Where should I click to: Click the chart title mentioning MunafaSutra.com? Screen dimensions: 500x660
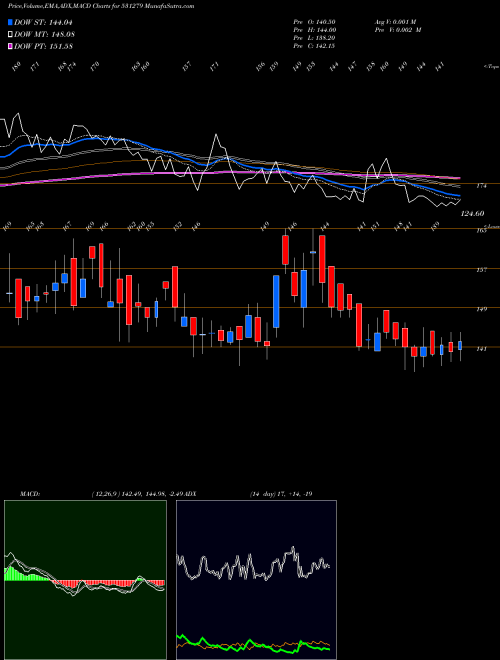(x=101, y=7)
